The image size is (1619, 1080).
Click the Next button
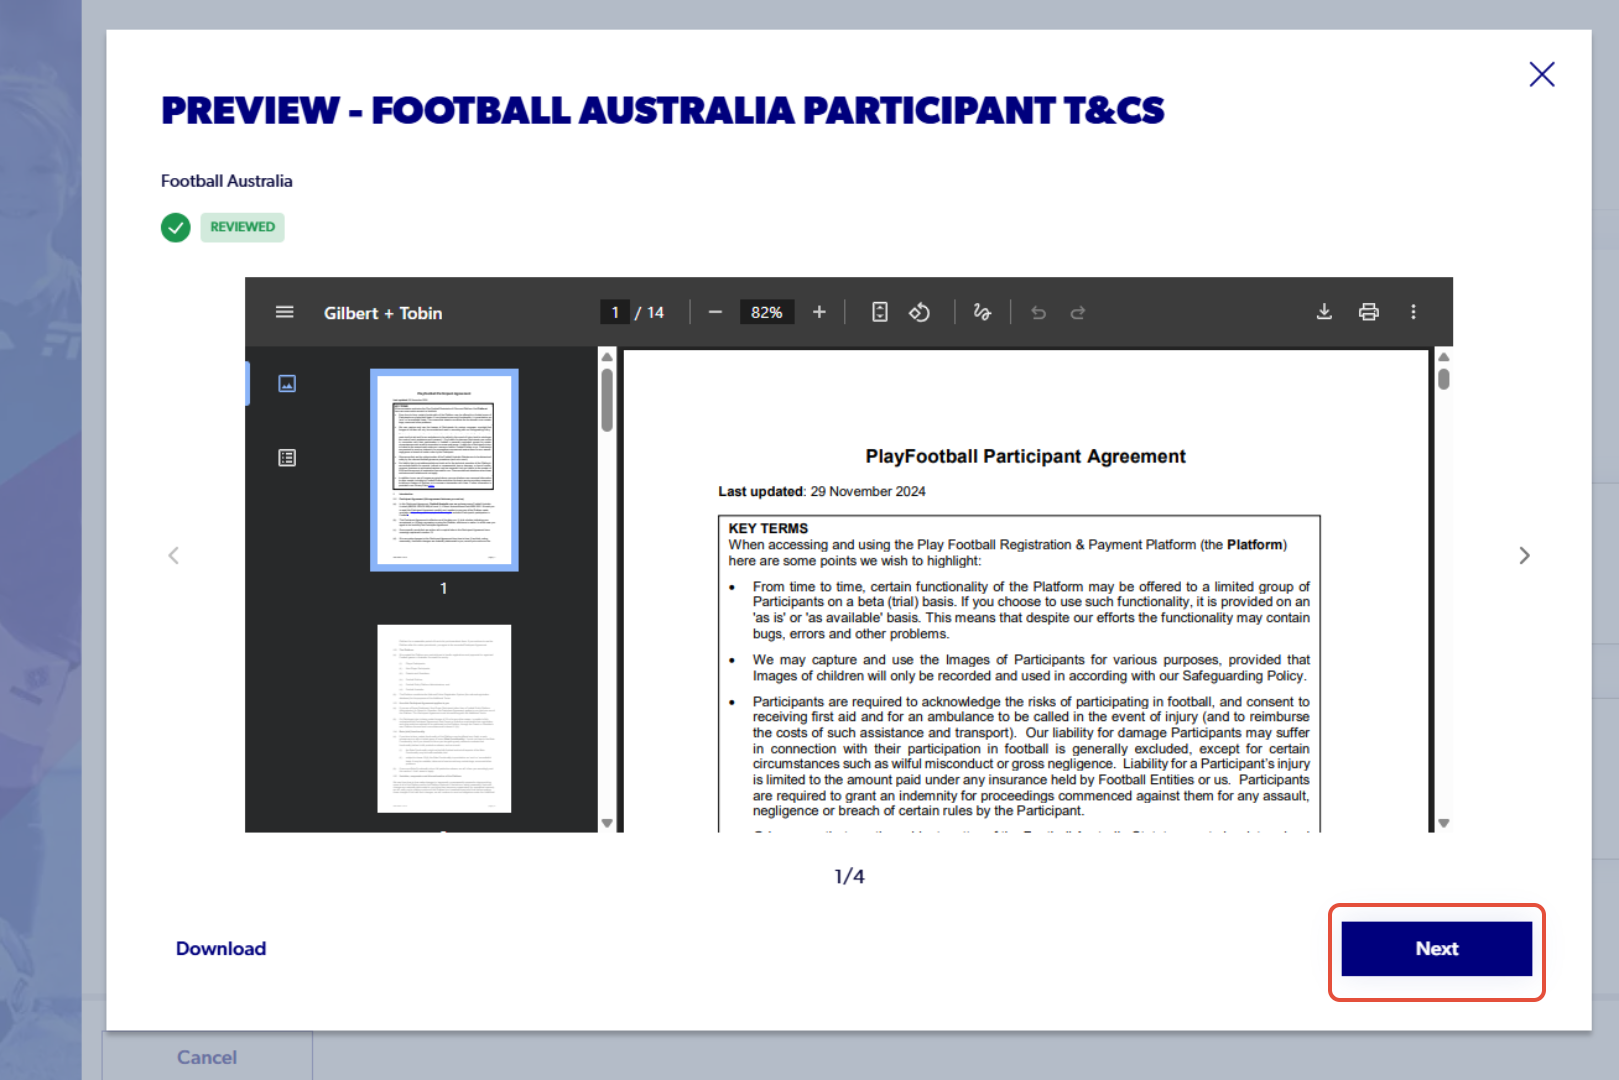[x=1436, y=949]
